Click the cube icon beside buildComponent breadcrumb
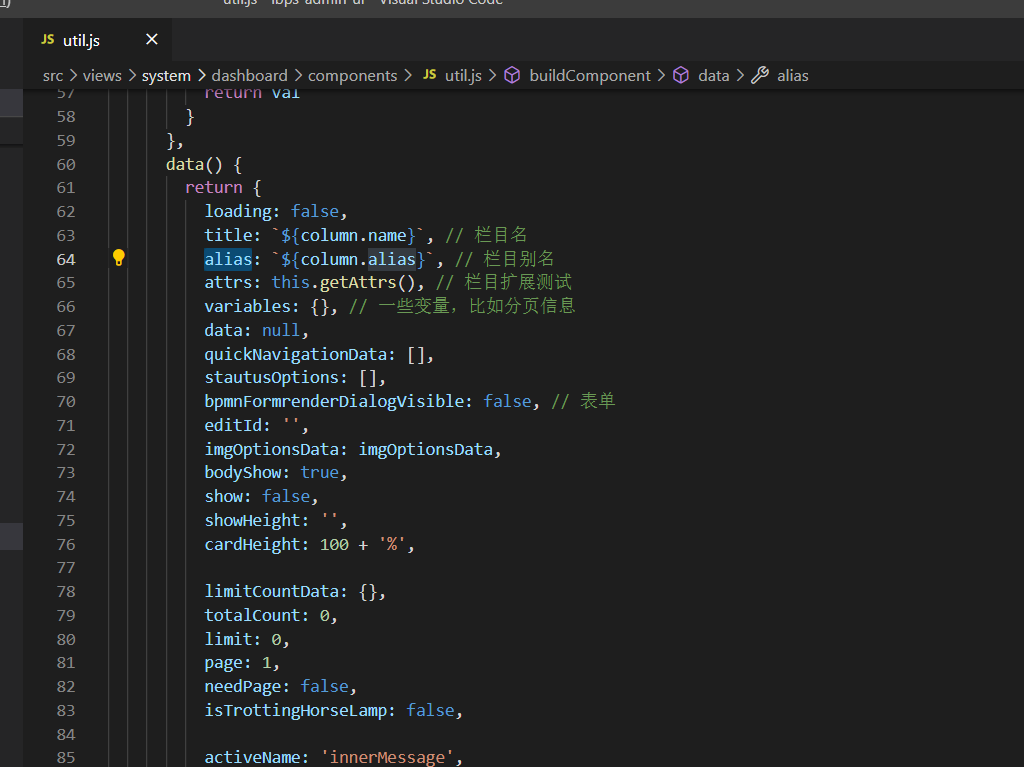Image resolution: width=1024 pixels, height=767 pixels. [x=512, y=75]
